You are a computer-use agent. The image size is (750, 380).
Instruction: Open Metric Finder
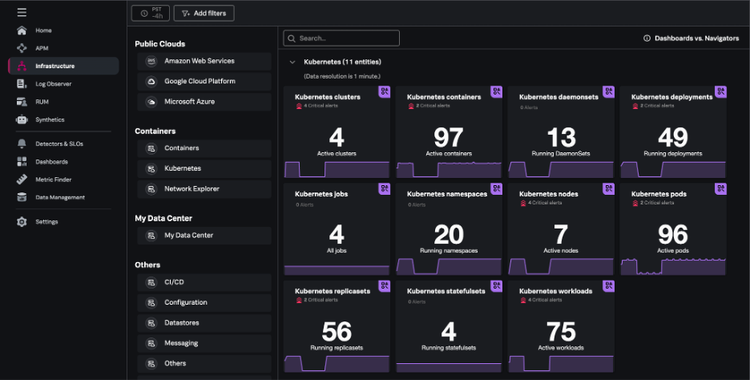click(x=54, y=179)
